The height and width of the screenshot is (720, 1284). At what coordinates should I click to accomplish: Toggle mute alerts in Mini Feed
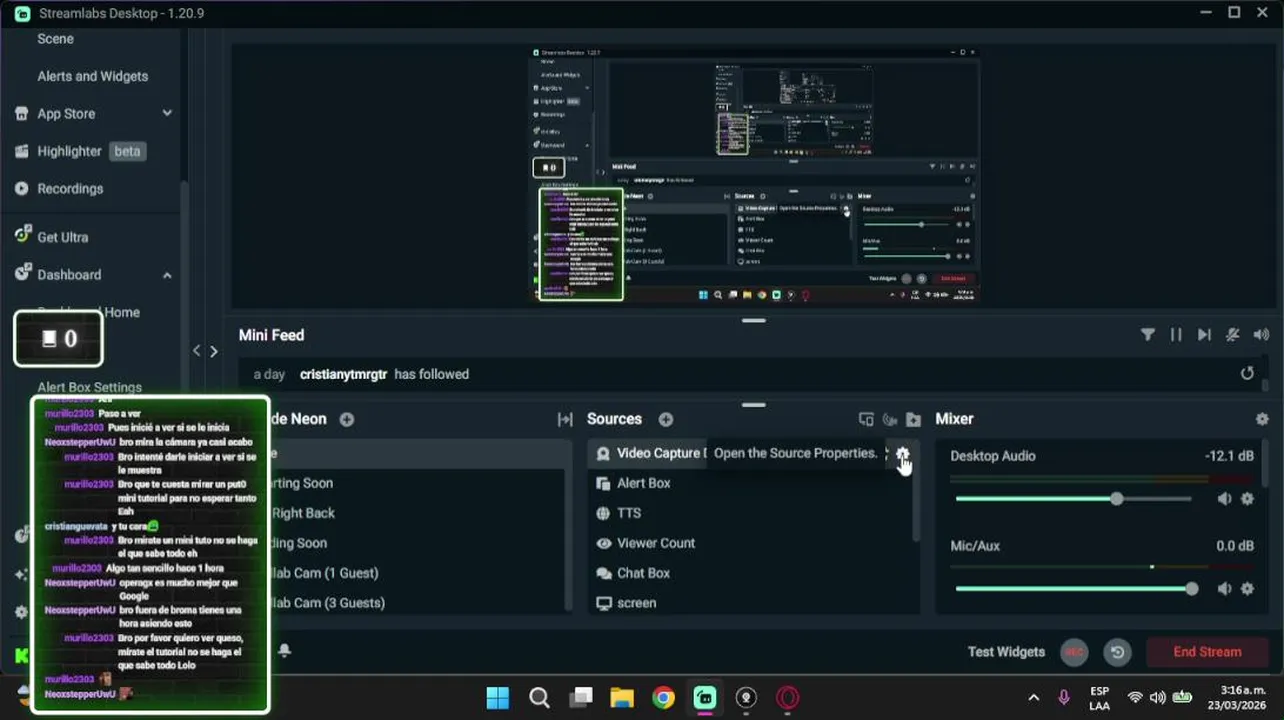coord(1233,335)
